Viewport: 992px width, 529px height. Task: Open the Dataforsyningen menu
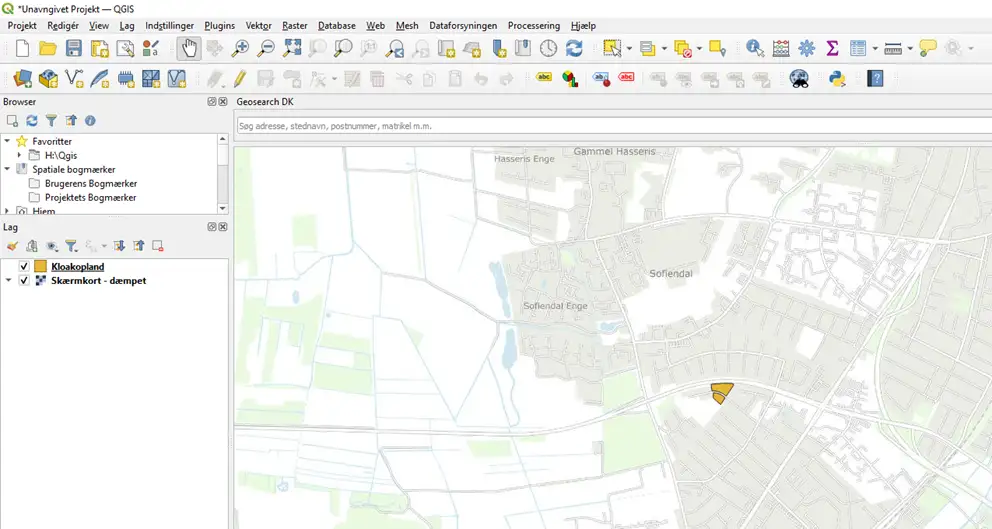463,25
